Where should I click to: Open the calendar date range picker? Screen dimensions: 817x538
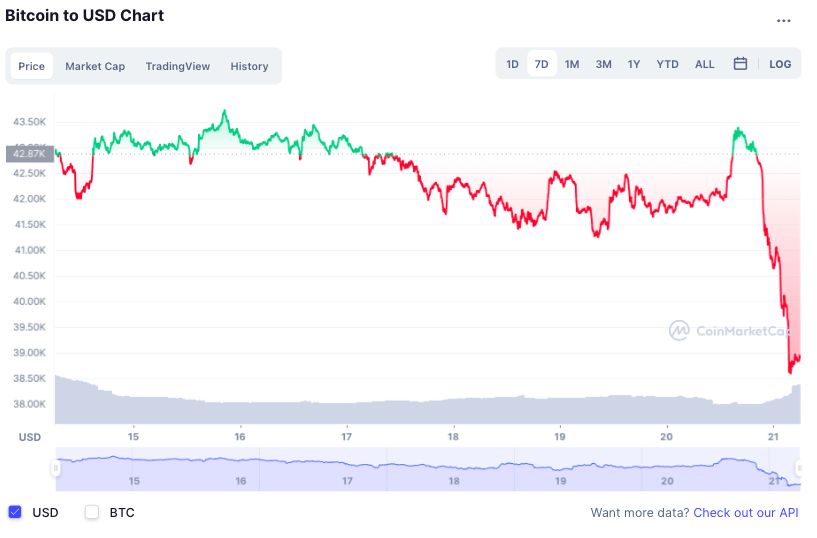pyautogui.click(x=740, y=64)
